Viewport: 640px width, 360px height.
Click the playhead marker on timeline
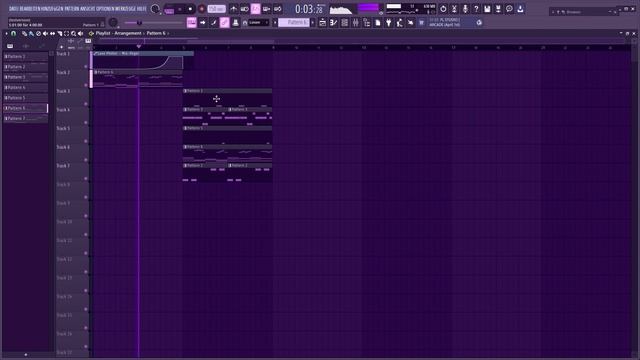pyautogui.click(x=139, y=47)
